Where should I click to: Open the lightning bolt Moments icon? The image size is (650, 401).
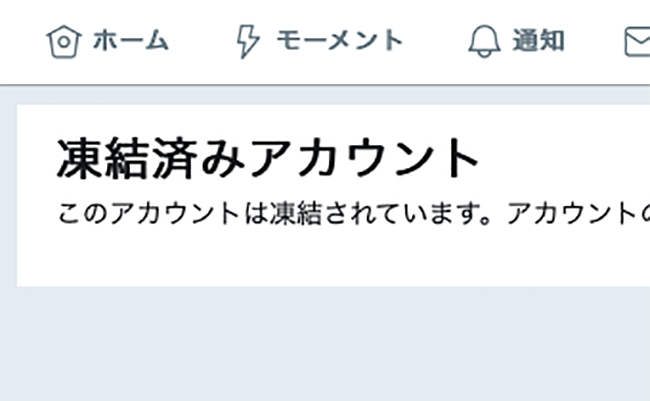[x=247, y=41]
